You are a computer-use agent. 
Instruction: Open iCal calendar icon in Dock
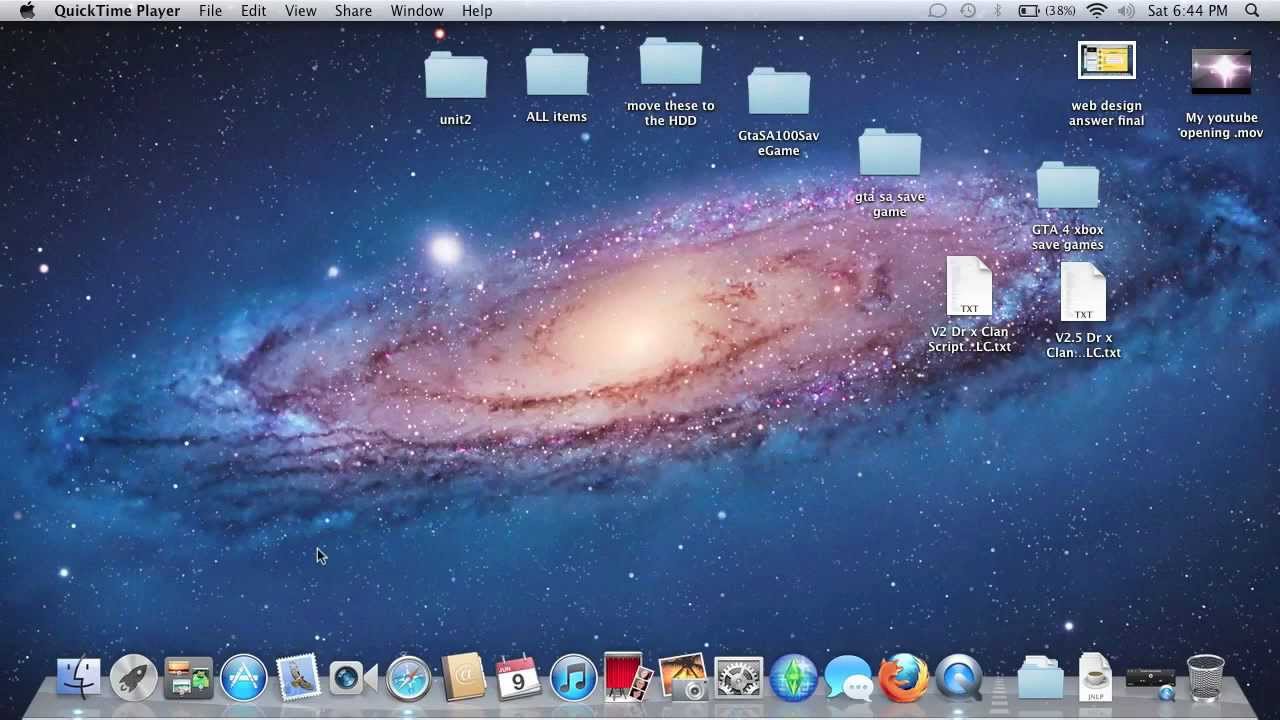[518, 678]
